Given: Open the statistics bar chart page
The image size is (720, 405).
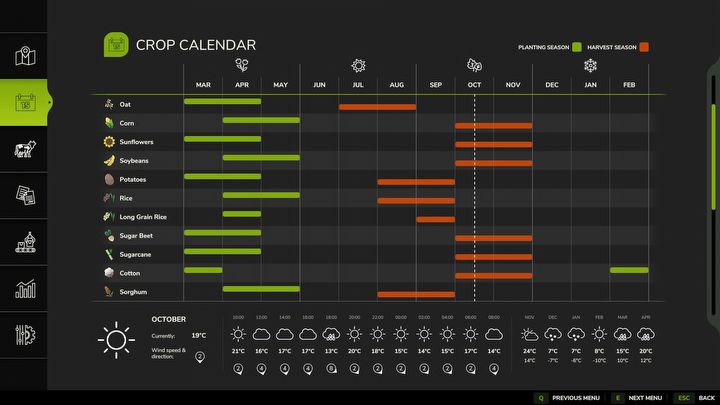Looking at the screenshot, I should coord(25,289).
